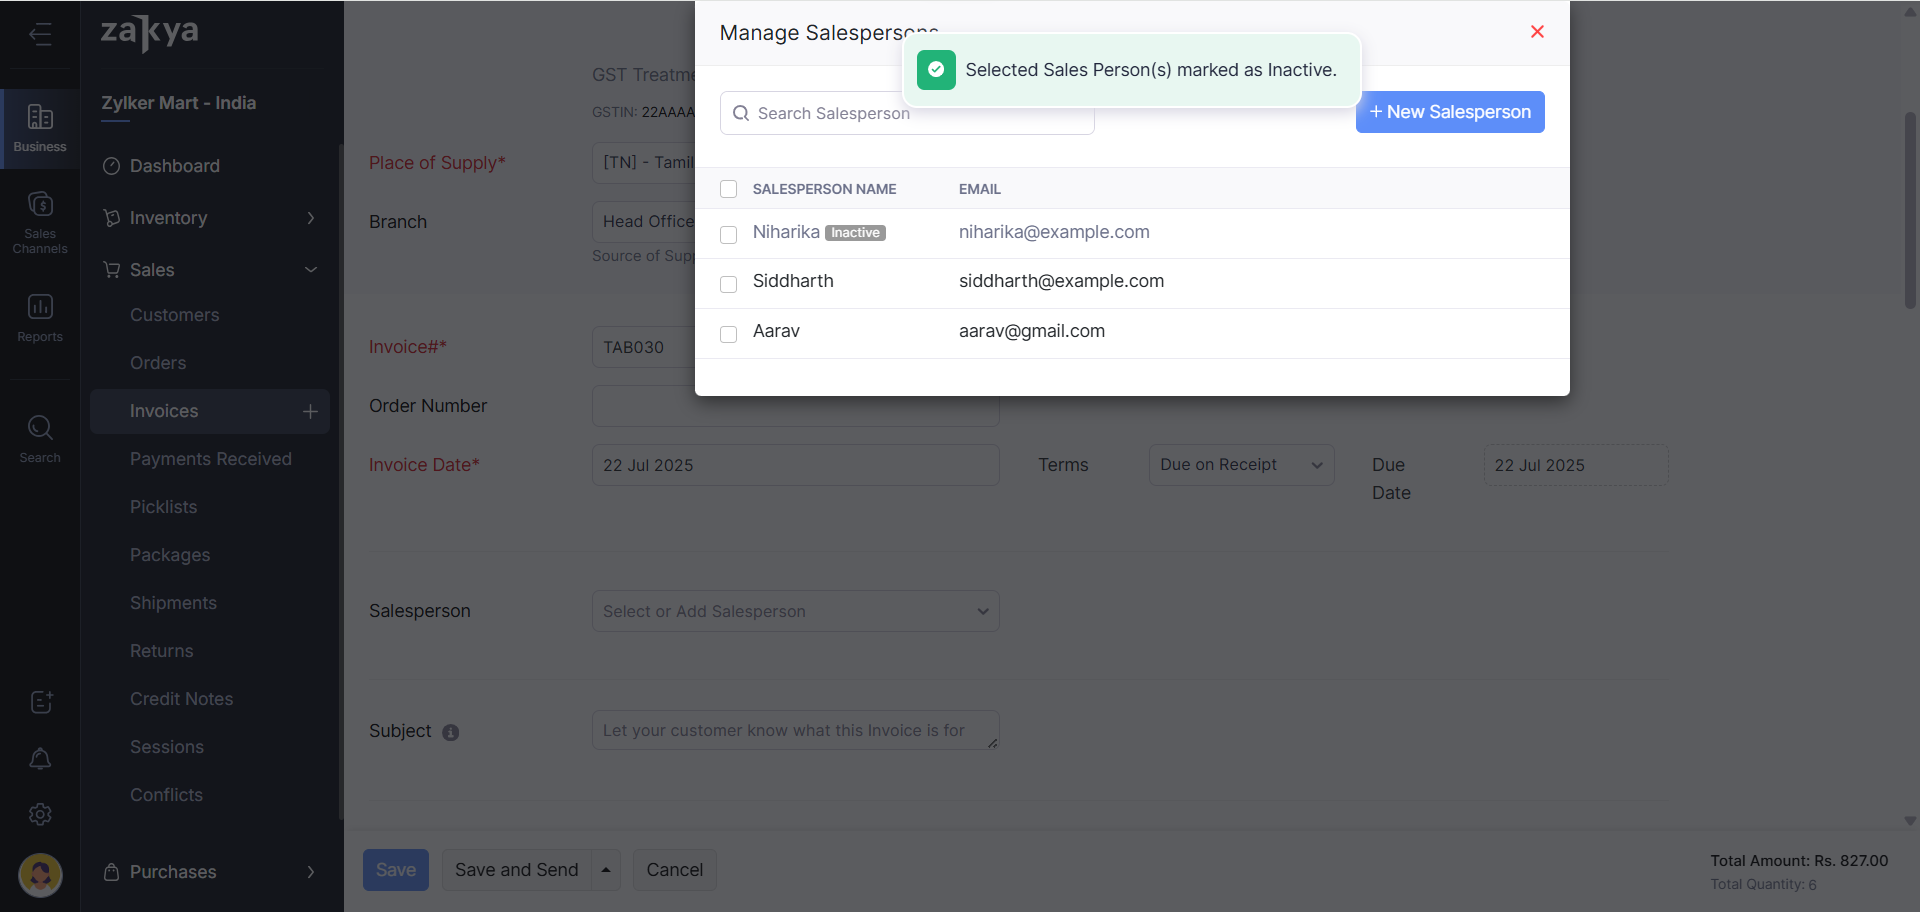Open the Reports icon in sidebar
This screenshot has height=912, width=1920.
40,317
